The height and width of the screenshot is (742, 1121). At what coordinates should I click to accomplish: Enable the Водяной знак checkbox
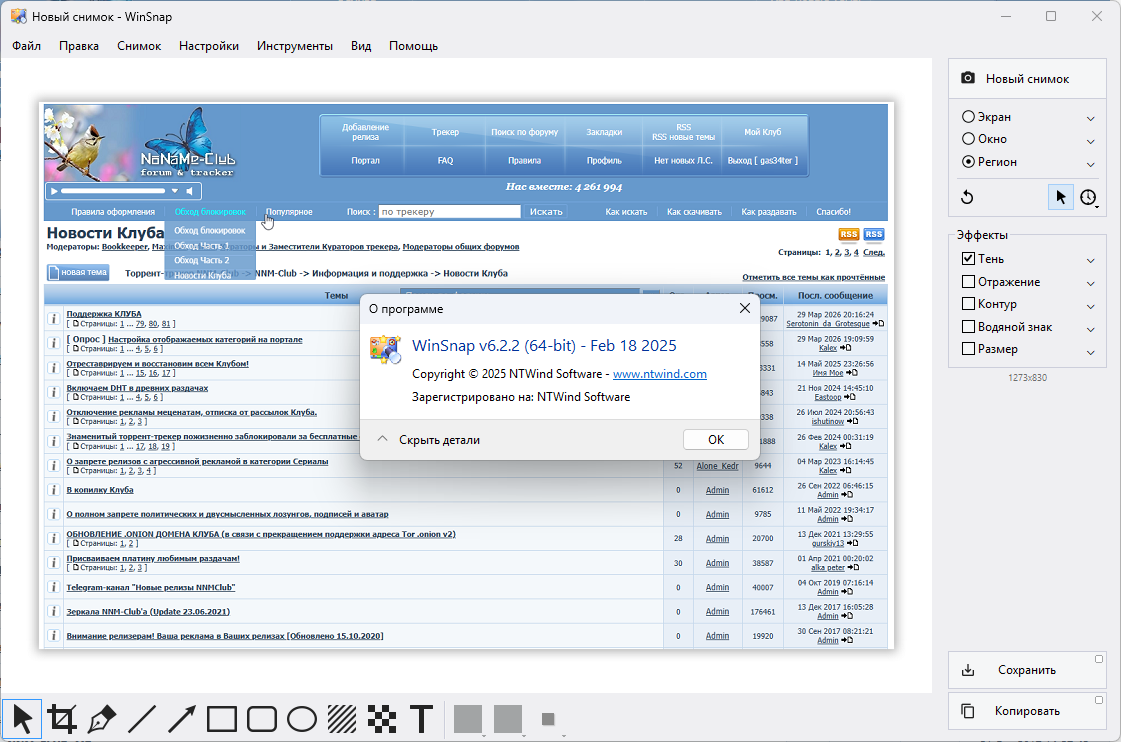click(968, 326)
